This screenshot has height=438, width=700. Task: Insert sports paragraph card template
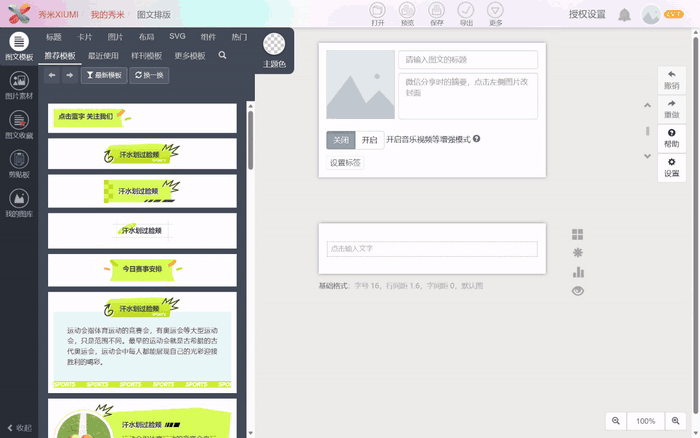(x=142, y=342)
